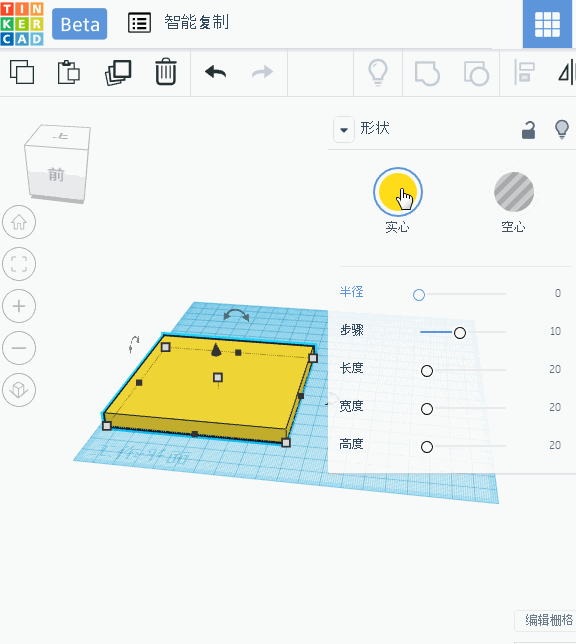Select the yellow 实心 solid color swatch
Viewport: 576px width, 644px height.
pyautogui.click(x=398, y=192)
